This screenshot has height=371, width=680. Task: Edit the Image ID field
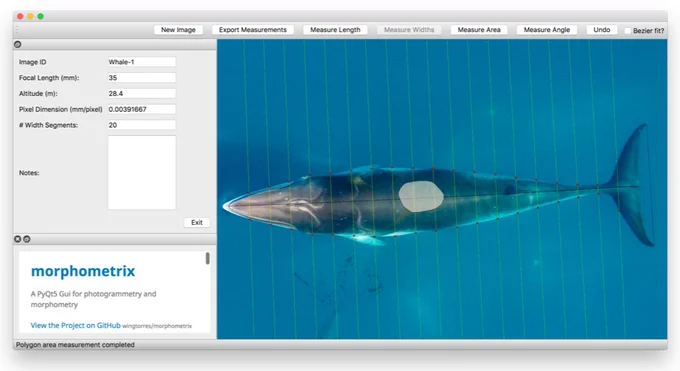point(142,62)
